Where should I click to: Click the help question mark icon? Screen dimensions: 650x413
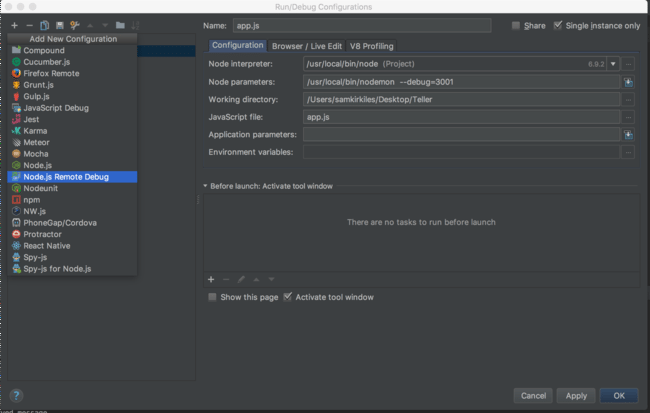pos(16,395)
